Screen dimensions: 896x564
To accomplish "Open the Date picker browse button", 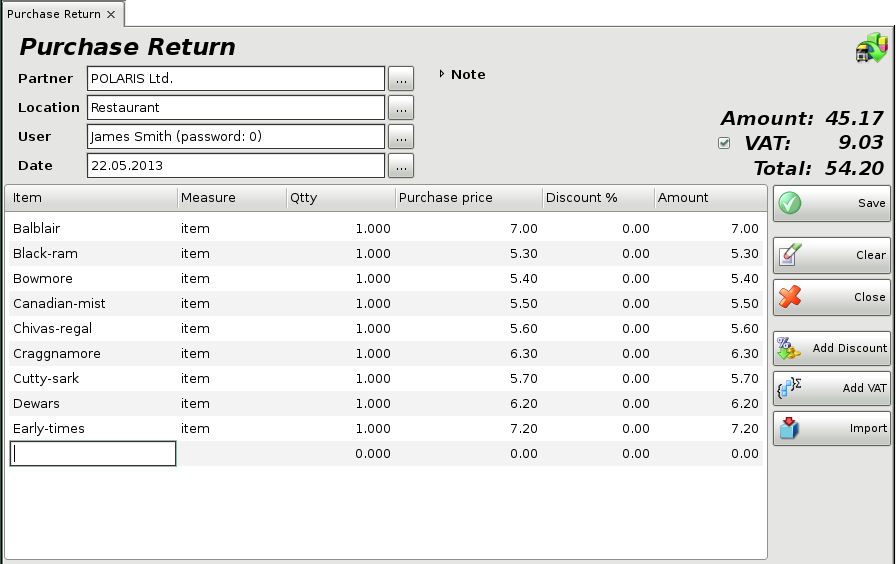I will click(400, 165).
